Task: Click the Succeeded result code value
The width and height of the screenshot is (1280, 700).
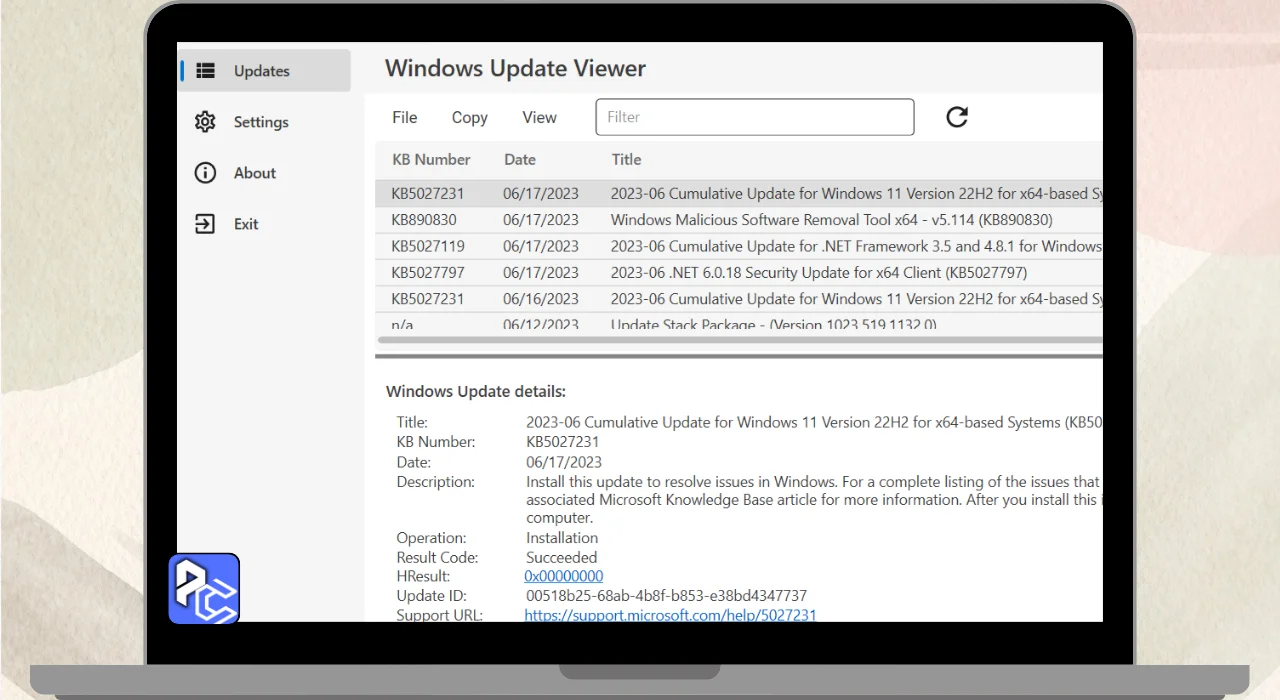Action: 562,557
